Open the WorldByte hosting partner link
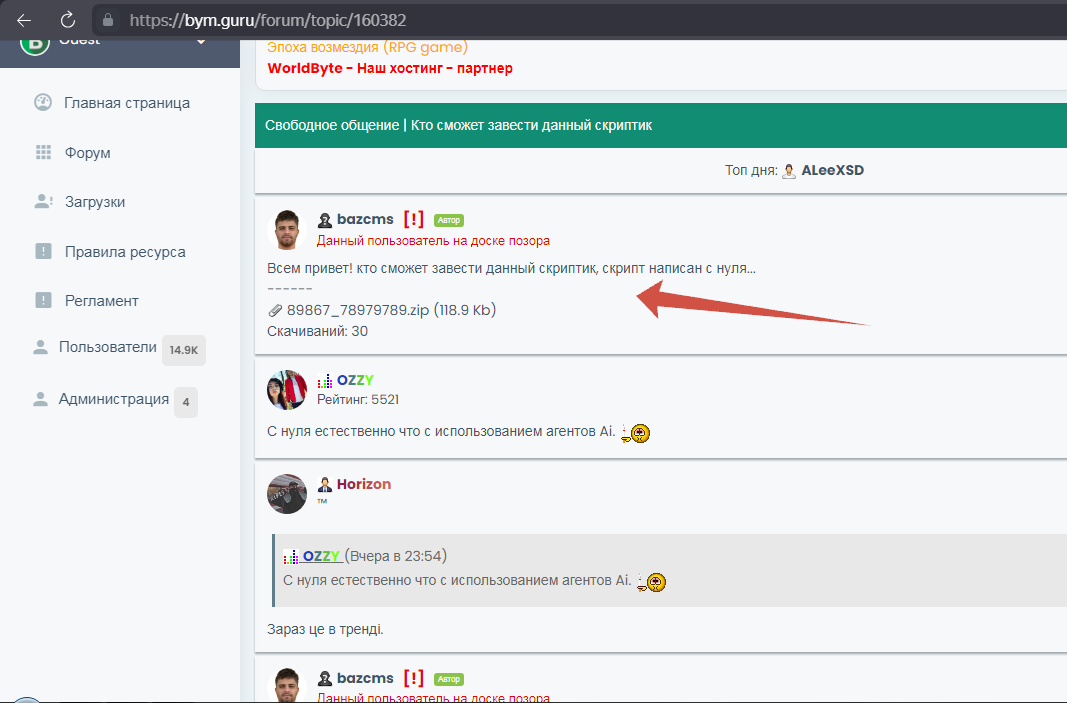Viewport: 1067px width, 703px height. [390, 69]
